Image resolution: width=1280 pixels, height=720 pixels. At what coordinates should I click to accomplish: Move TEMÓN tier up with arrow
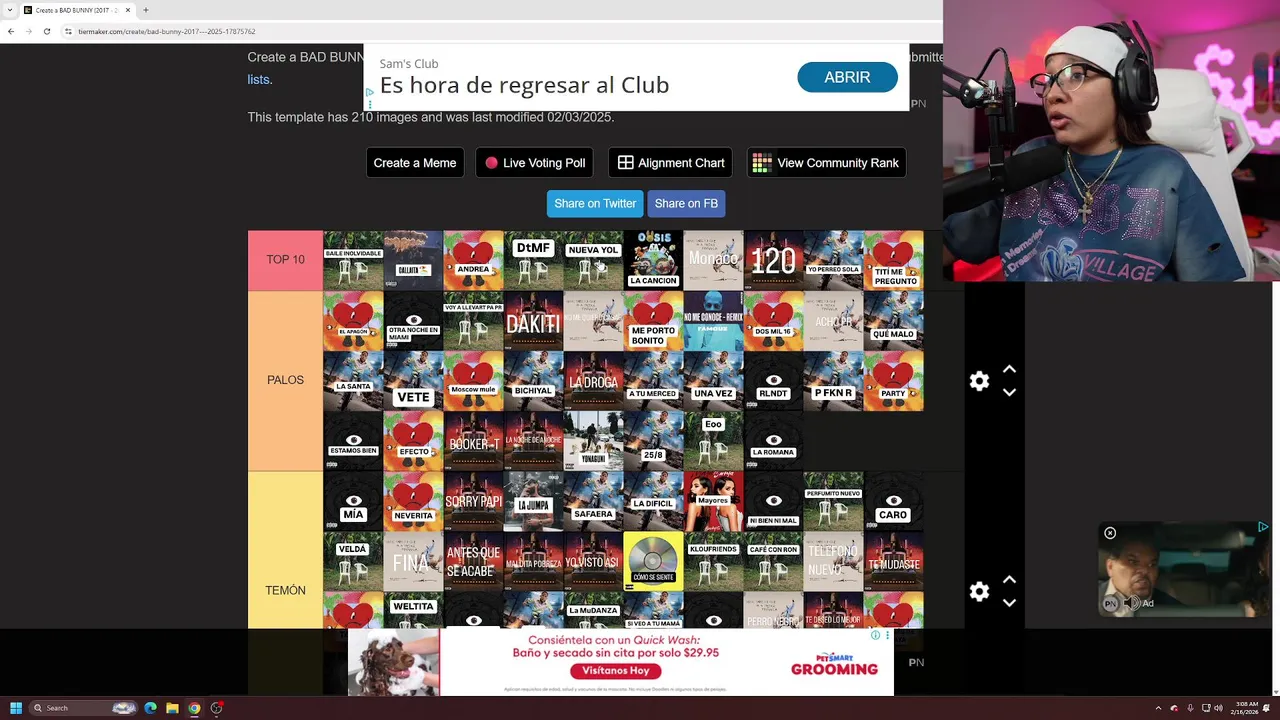click(x=1009, y=580)
